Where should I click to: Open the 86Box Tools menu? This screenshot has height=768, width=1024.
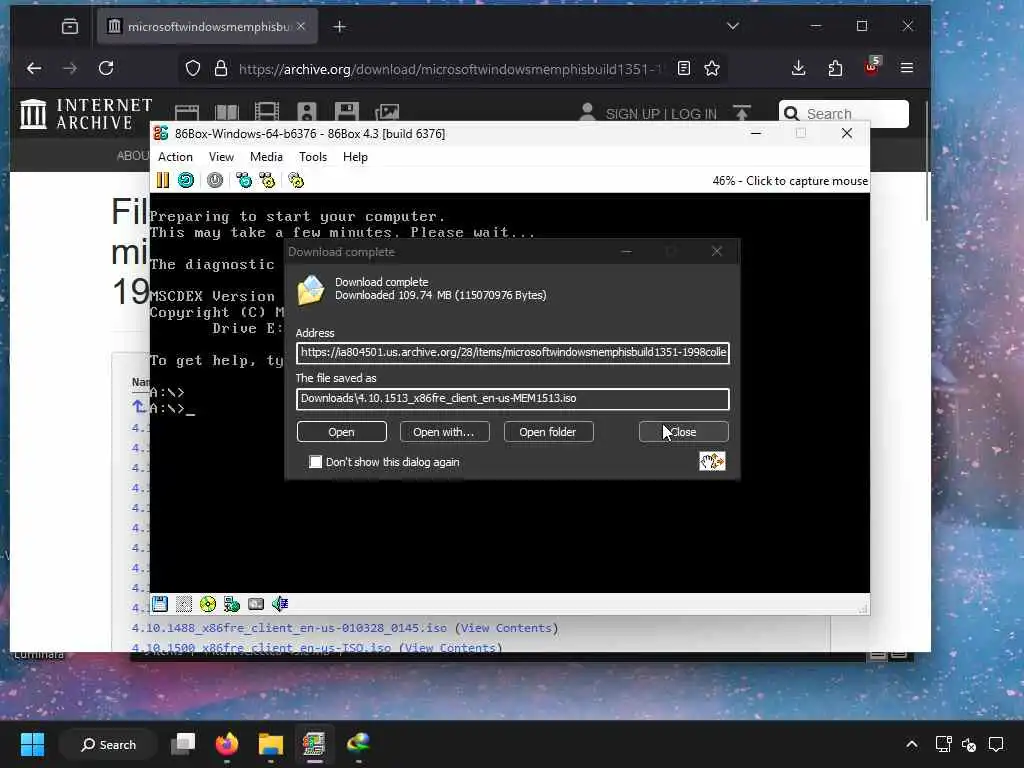pyautogui.click(x=313, y=157)
